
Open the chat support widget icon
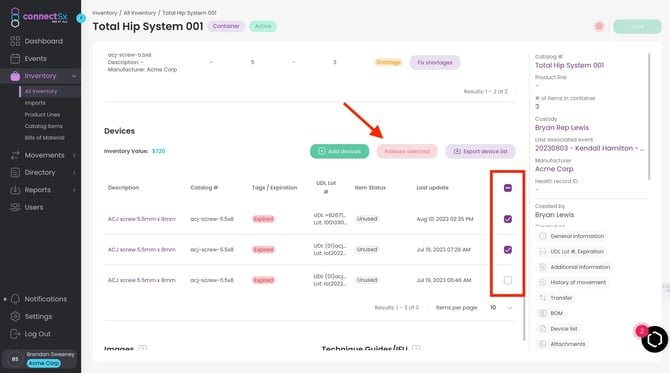coord(654,339)
